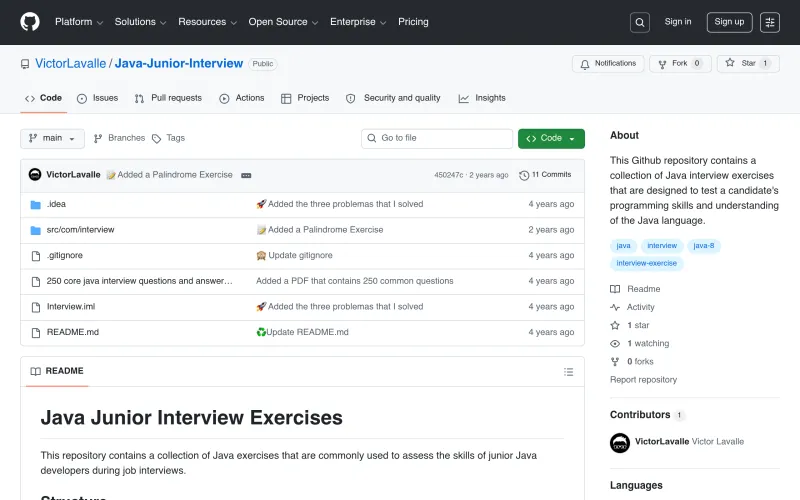Click the interview-exercise topic tag
Screen dimensions: 800x500
[646, 263]
